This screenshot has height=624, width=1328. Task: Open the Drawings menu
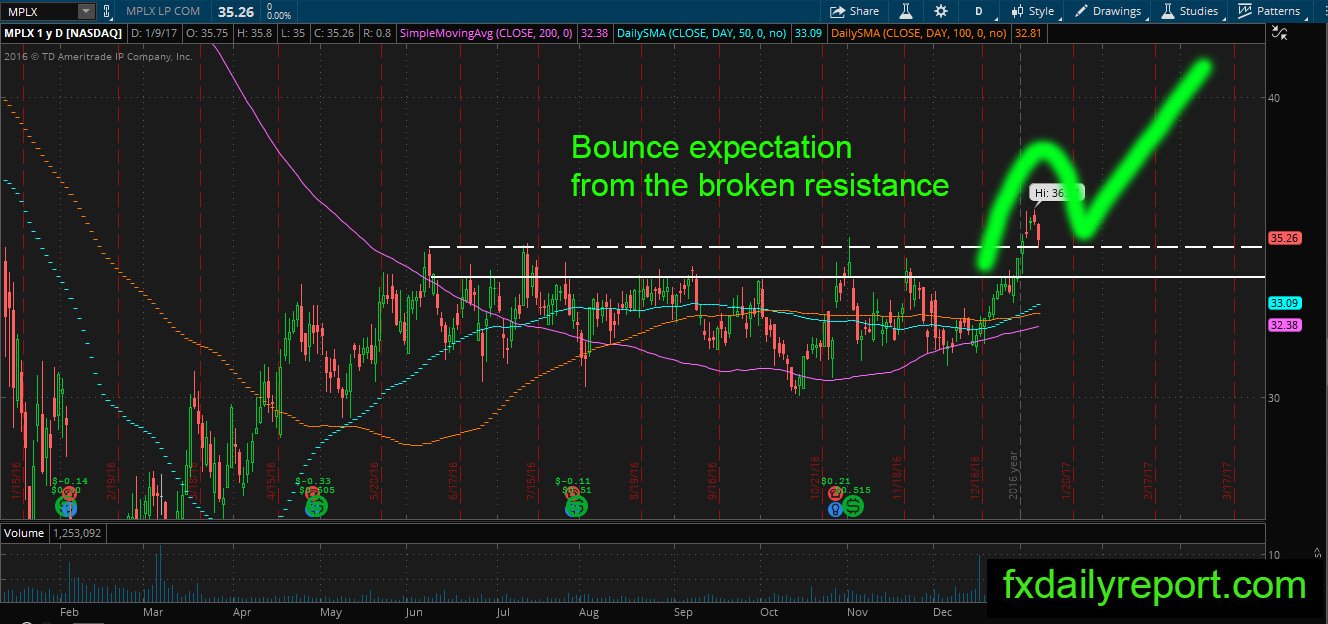1108,11
